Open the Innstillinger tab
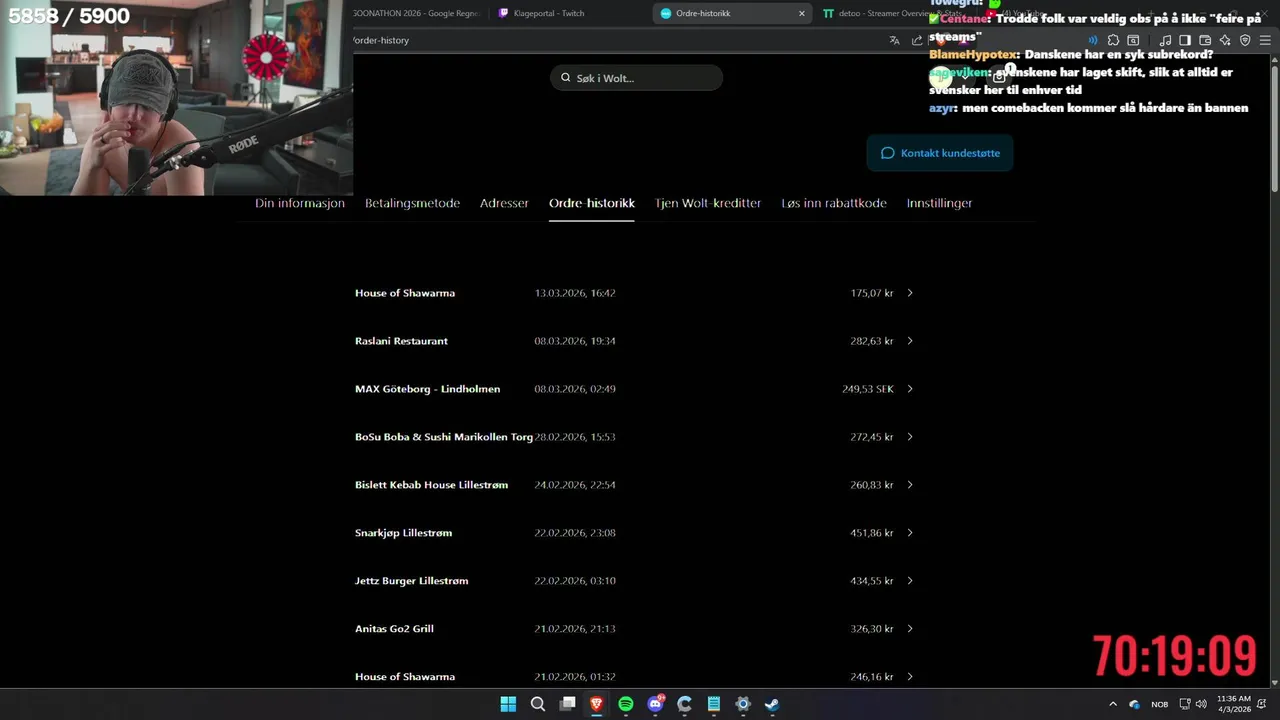Viewport: 1280px width, 720px height. [x=939, y=203]
